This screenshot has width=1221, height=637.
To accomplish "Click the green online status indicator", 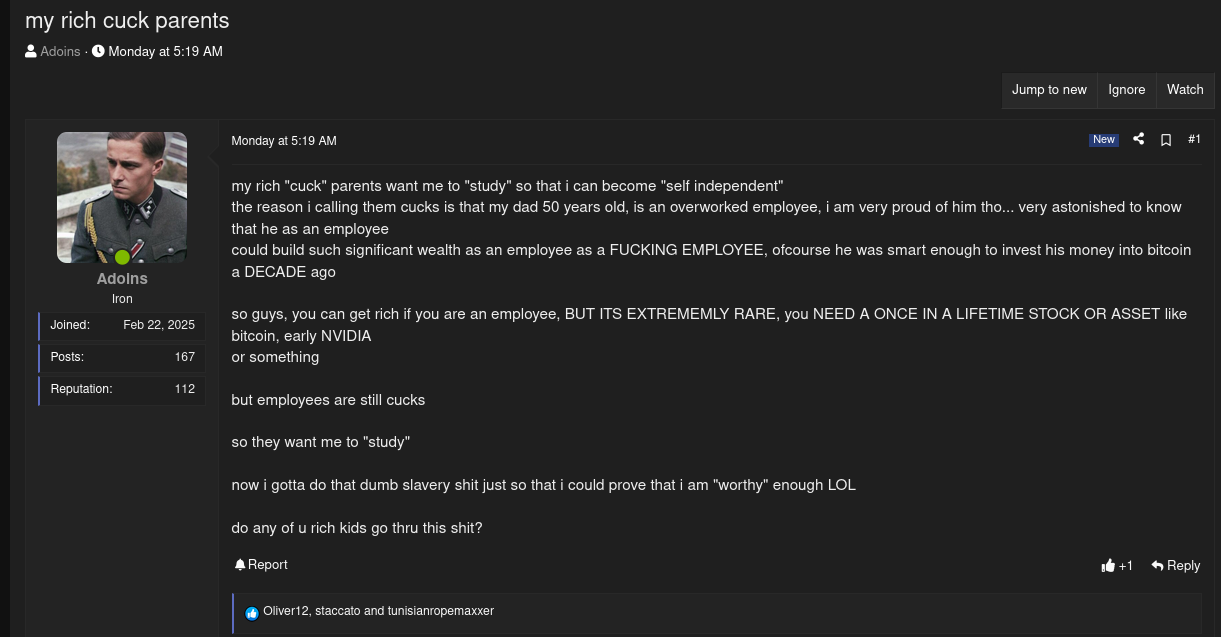I will (122, 258).
